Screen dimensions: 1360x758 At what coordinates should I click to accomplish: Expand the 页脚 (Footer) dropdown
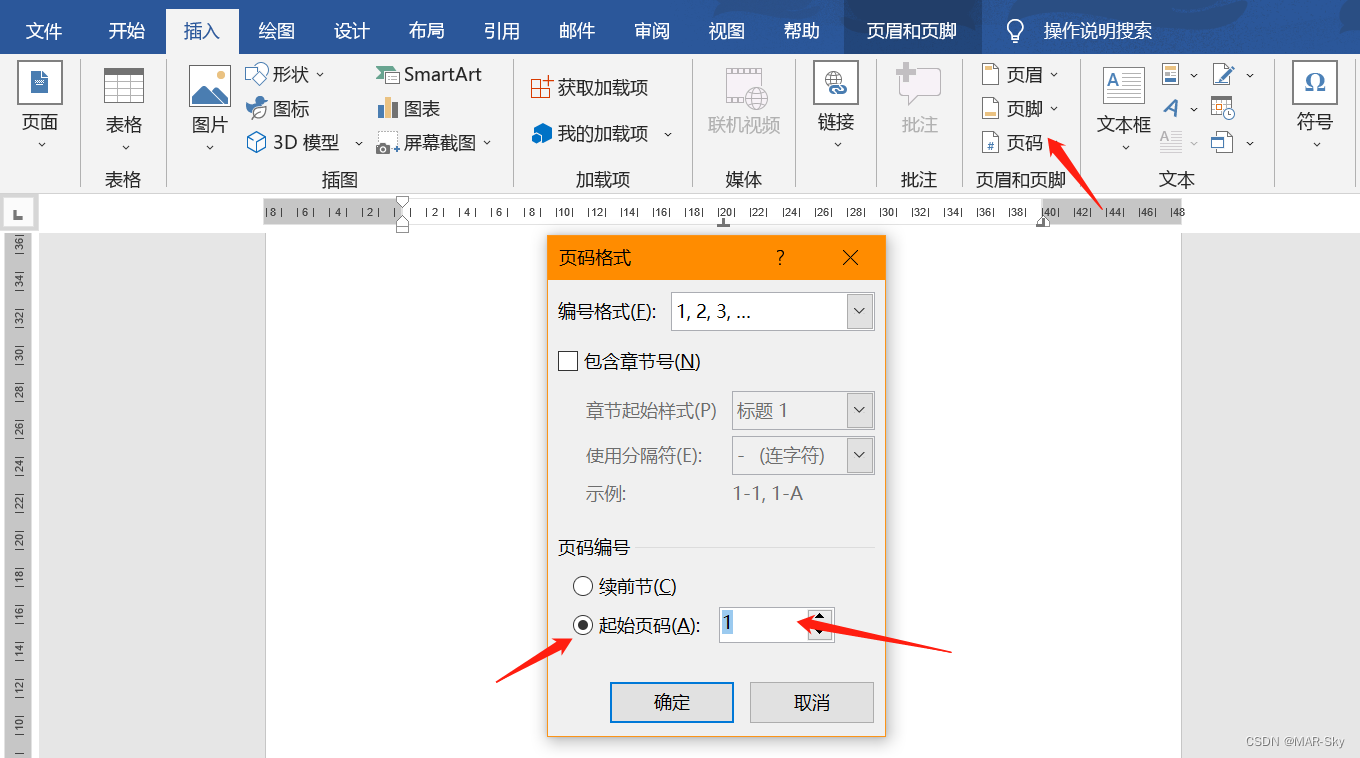pos(1054,109)
